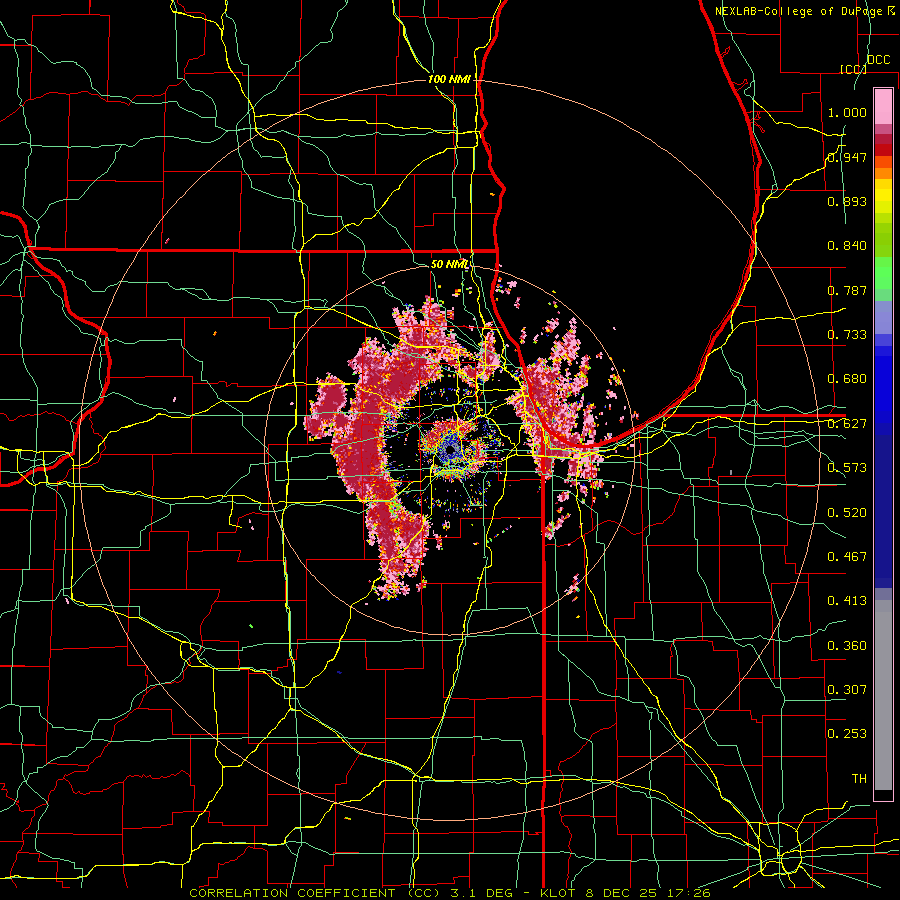
Task: Click the 0.467 scale value
Action: pyautogui.click(x=847, y=557)
